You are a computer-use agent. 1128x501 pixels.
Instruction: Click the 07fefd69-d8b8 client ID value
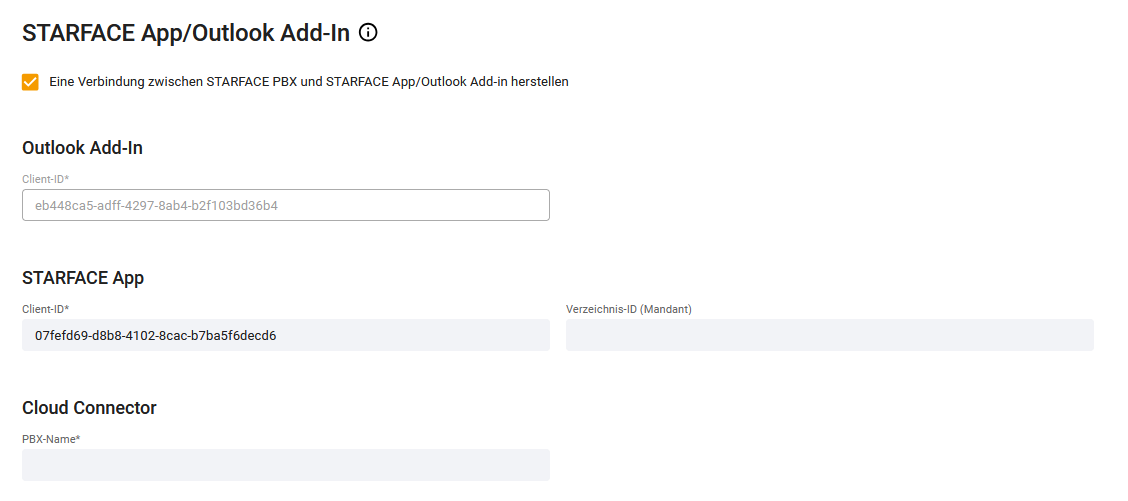[156, 336]
